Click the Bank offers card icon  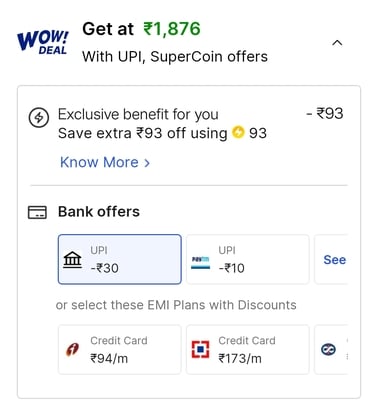[x=37, y=212]
